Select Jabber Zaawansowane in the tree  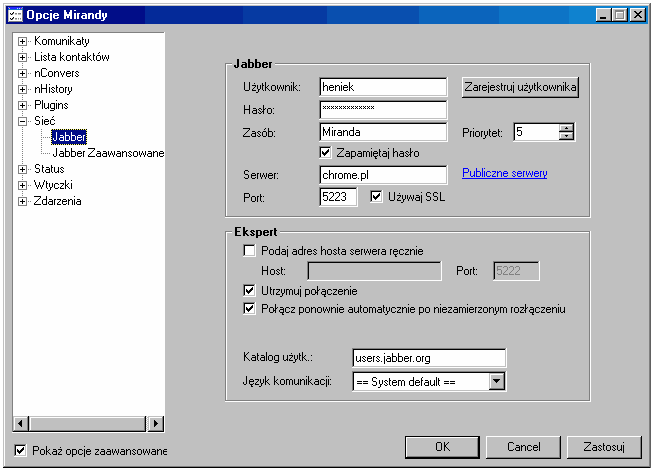(107, 154)
